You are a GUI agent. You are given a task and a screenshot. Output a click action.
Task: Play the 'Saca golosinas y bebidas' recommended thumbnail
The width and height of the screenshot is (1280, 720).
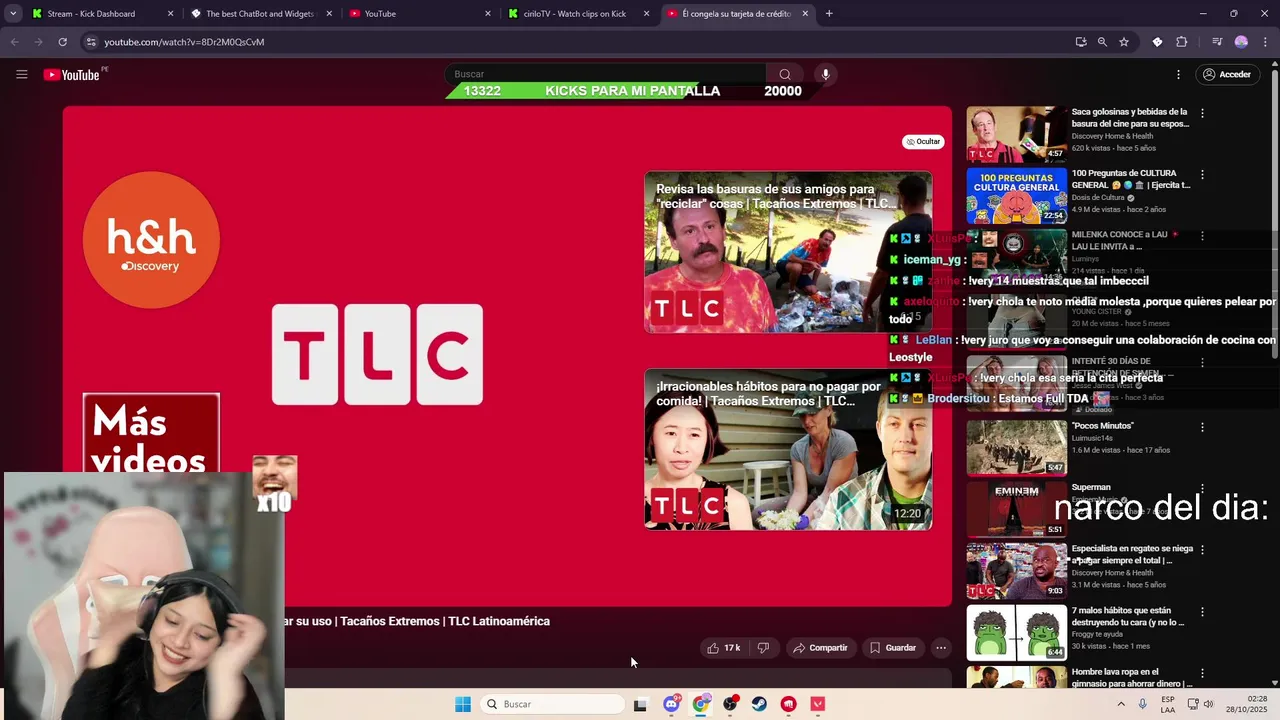pos(1016,134)
